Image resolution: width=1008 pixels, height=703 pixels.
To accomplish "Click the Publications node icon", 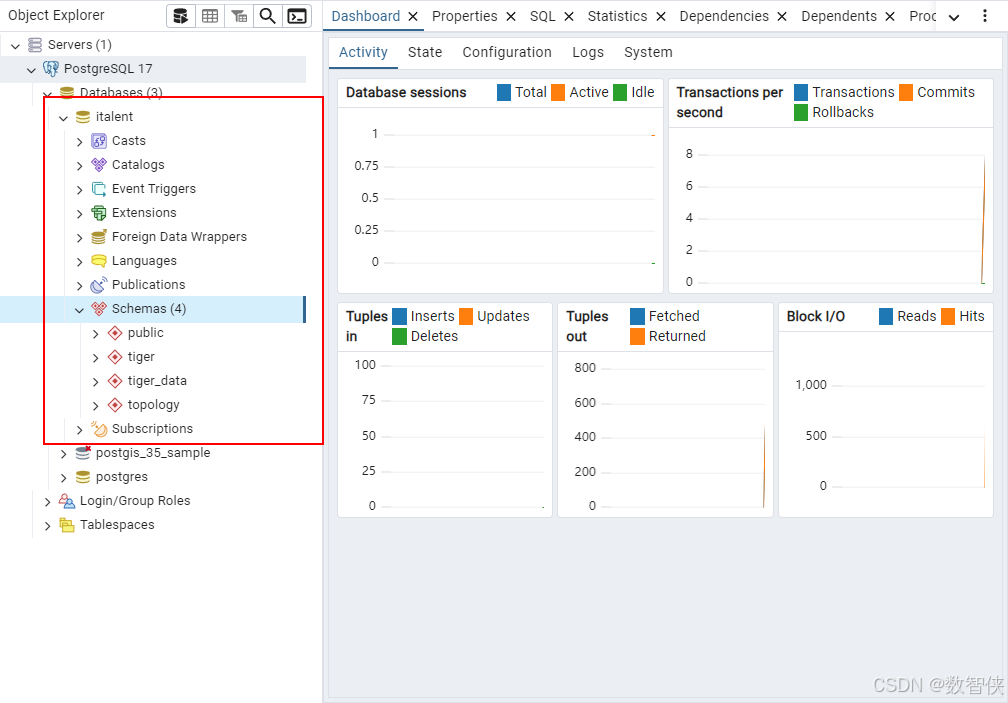I will [x=99, y=285].
